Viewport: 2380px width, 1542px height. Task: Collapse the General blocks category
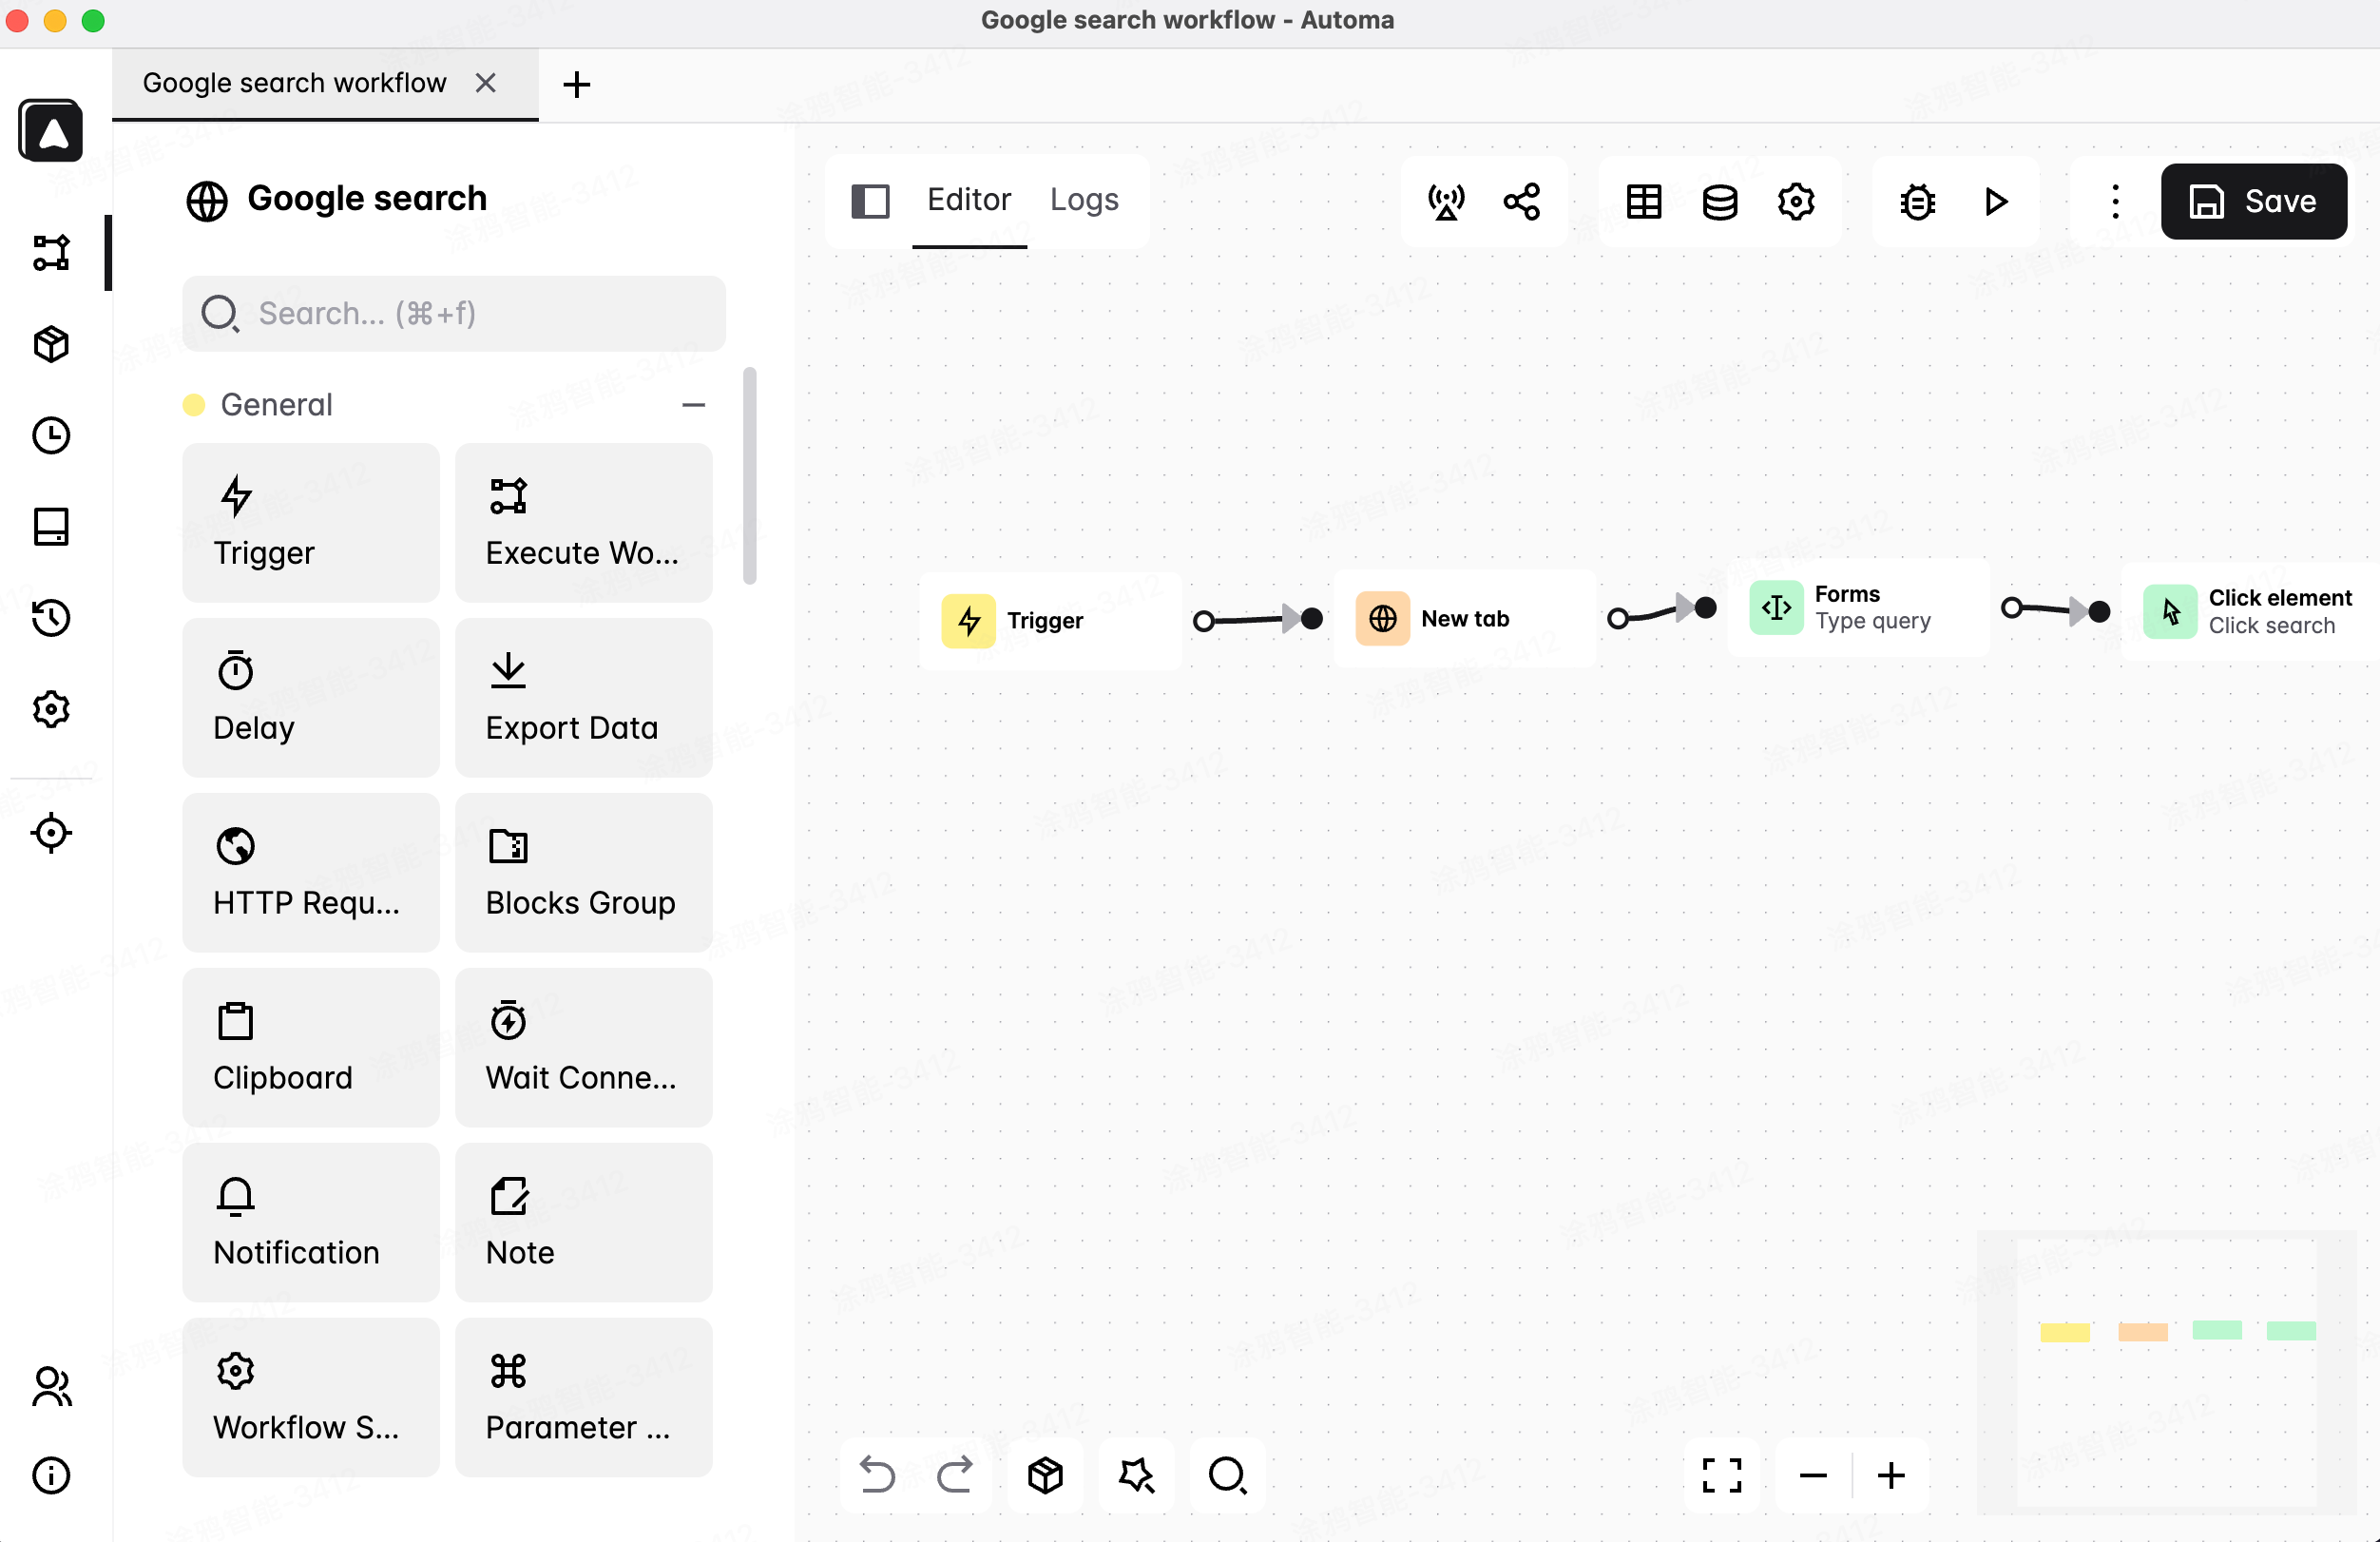click(694, 405)
